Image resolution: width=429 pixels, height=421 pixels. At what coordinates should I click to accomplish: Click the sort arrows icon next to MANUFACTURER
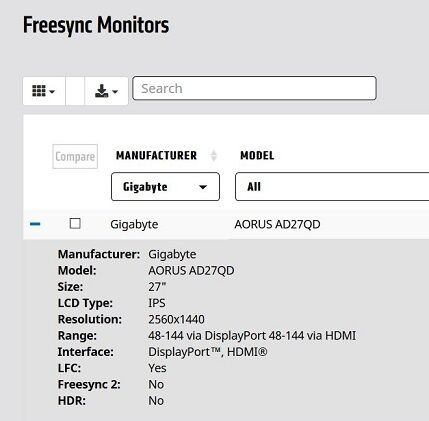pos(214,156)
